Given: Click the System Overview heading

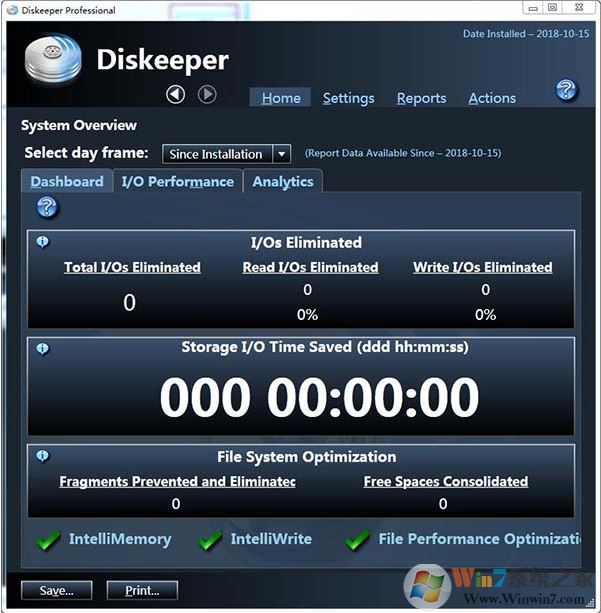Looking at the screenshot, I should 79,125.
